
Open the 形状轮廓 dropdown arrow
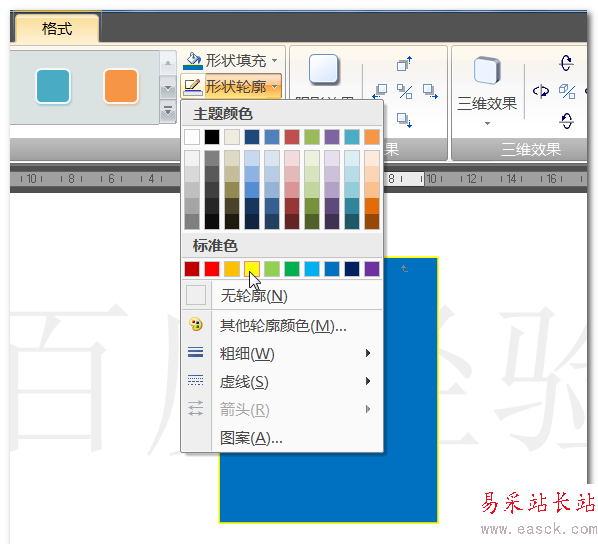(x=275, y=87)
